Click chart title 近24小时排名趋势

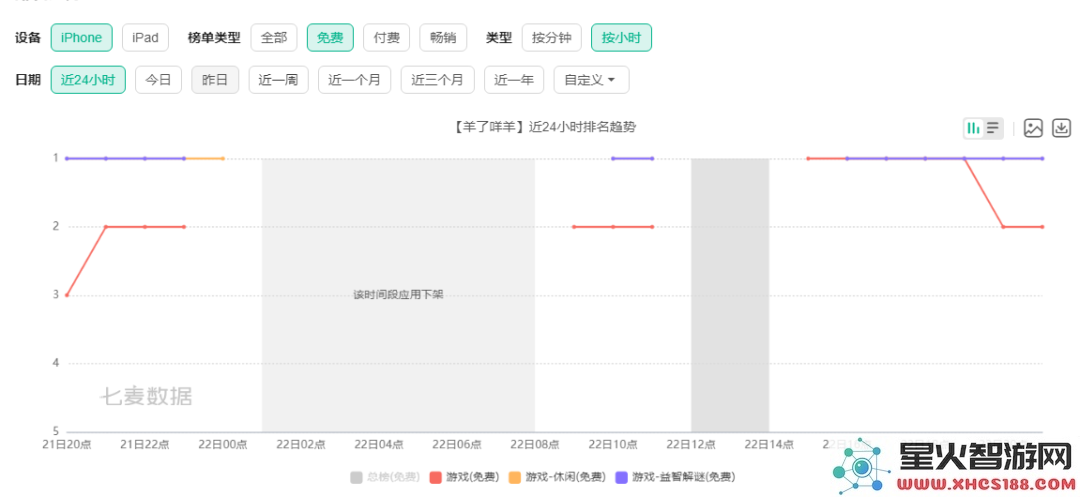[x=544, y=127]
